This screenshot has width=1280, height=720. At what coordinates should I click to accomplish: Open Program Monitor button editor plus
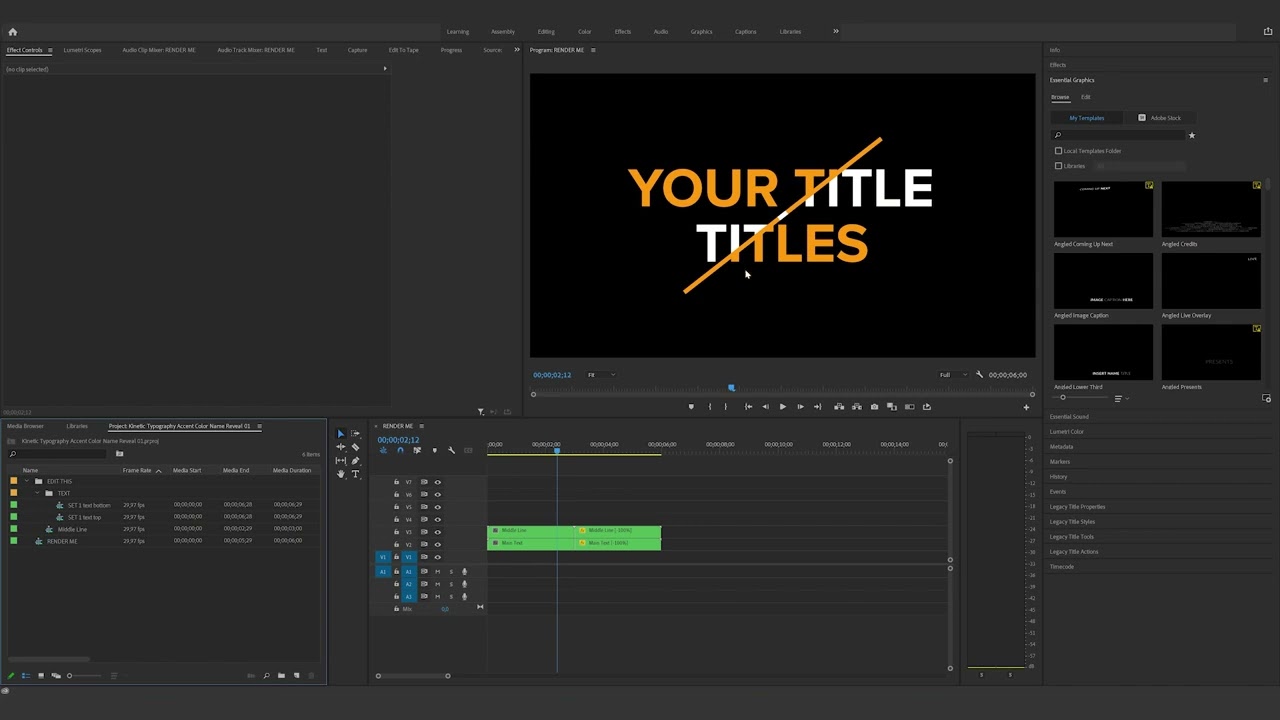(1025, 407)
